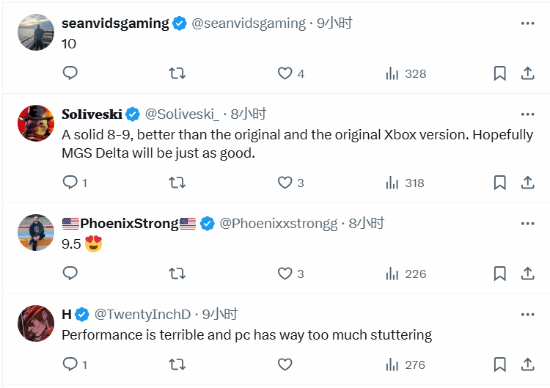Viewport: 550px width, 388px height.
Task: Open PhoenixStrong's avatar
Action: tap(36, 232)
